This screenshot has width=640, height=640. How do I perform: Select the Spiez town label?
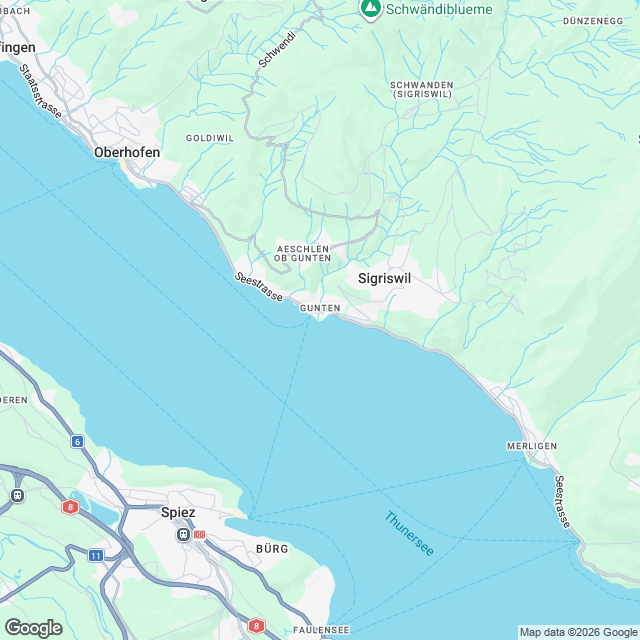click(178, 513)
